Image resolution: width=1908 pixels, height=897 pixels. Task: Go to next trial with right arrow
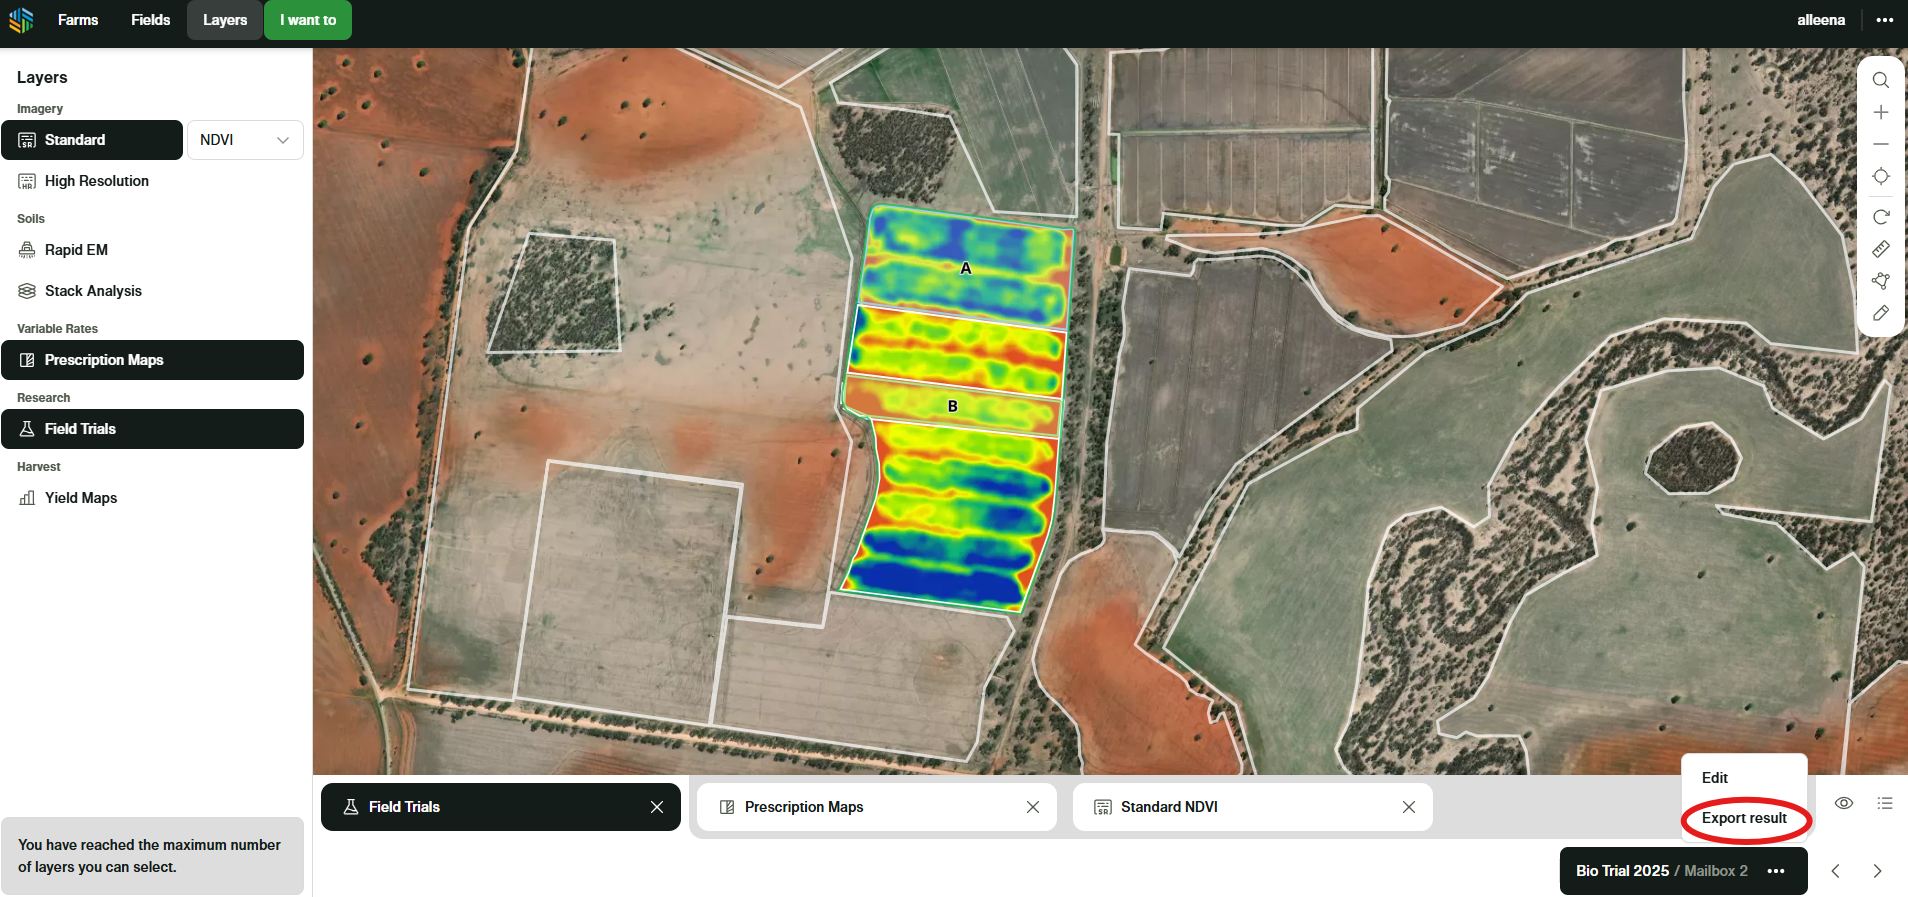point(1877,871)
